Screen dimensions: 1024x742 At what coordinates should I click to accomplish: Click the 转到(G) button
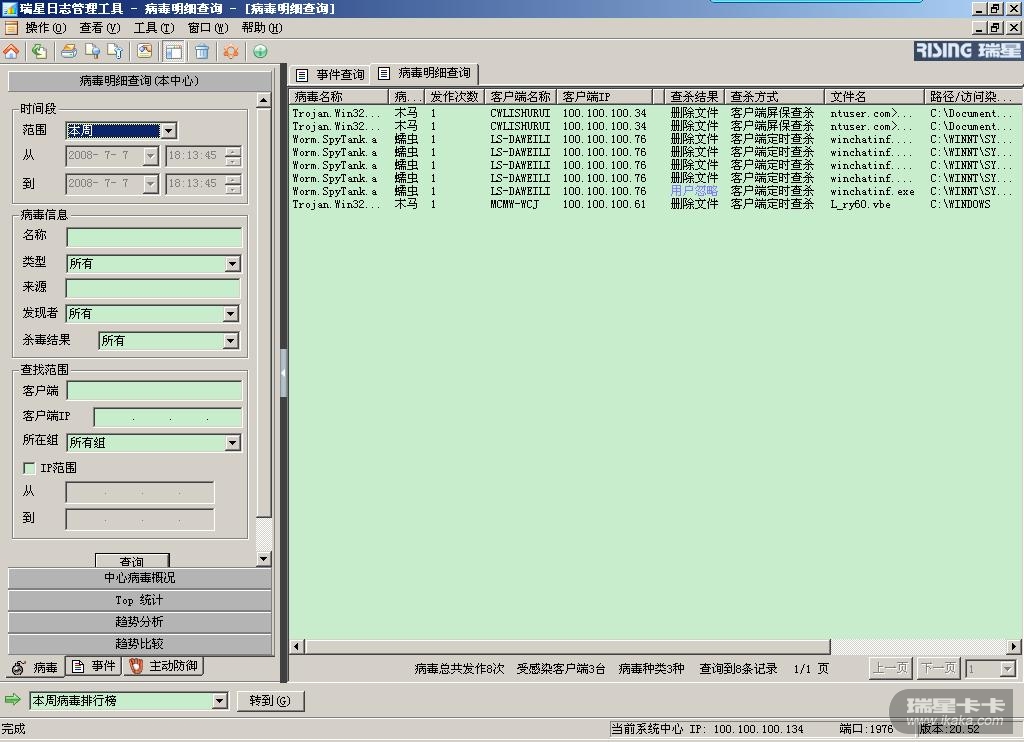click(x=270, y=701)
